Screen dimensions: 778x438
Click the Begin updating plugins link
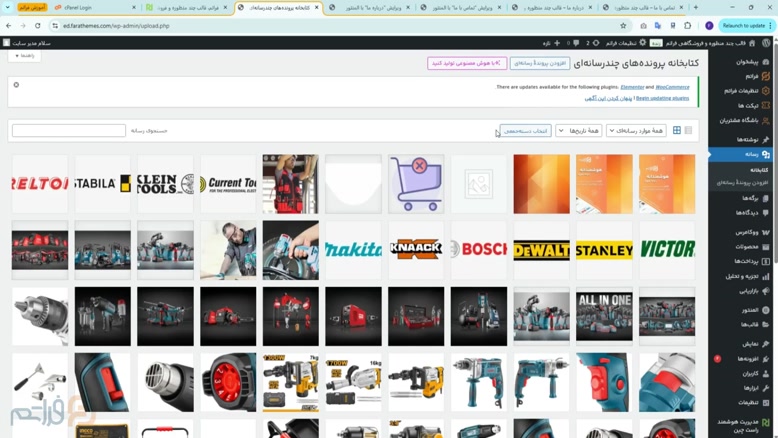(662, 98)
